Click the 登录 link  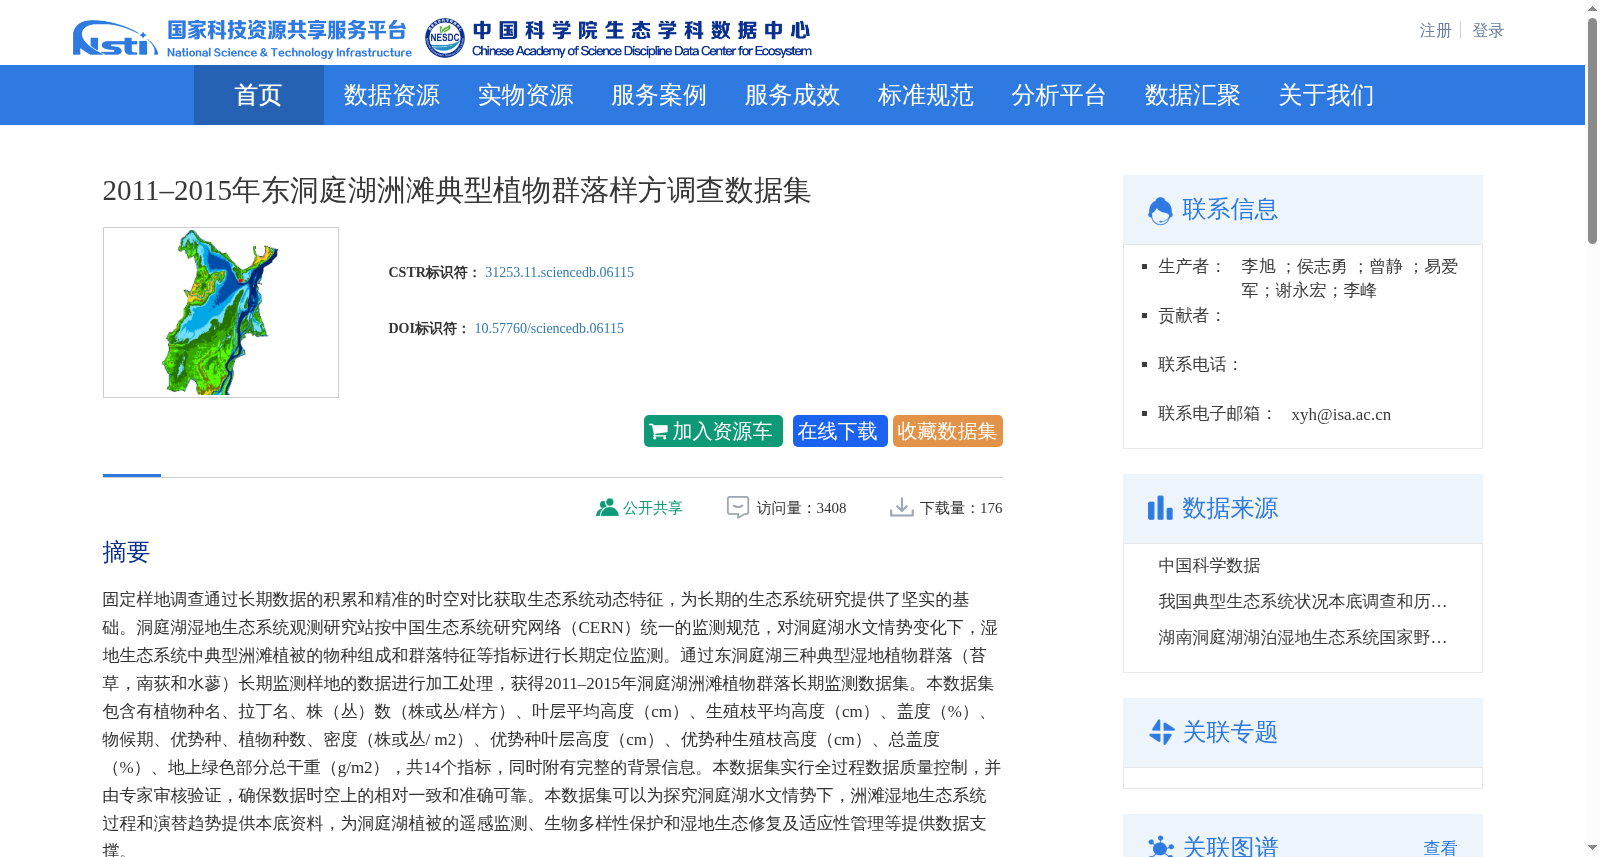(x=1488, y=31)
